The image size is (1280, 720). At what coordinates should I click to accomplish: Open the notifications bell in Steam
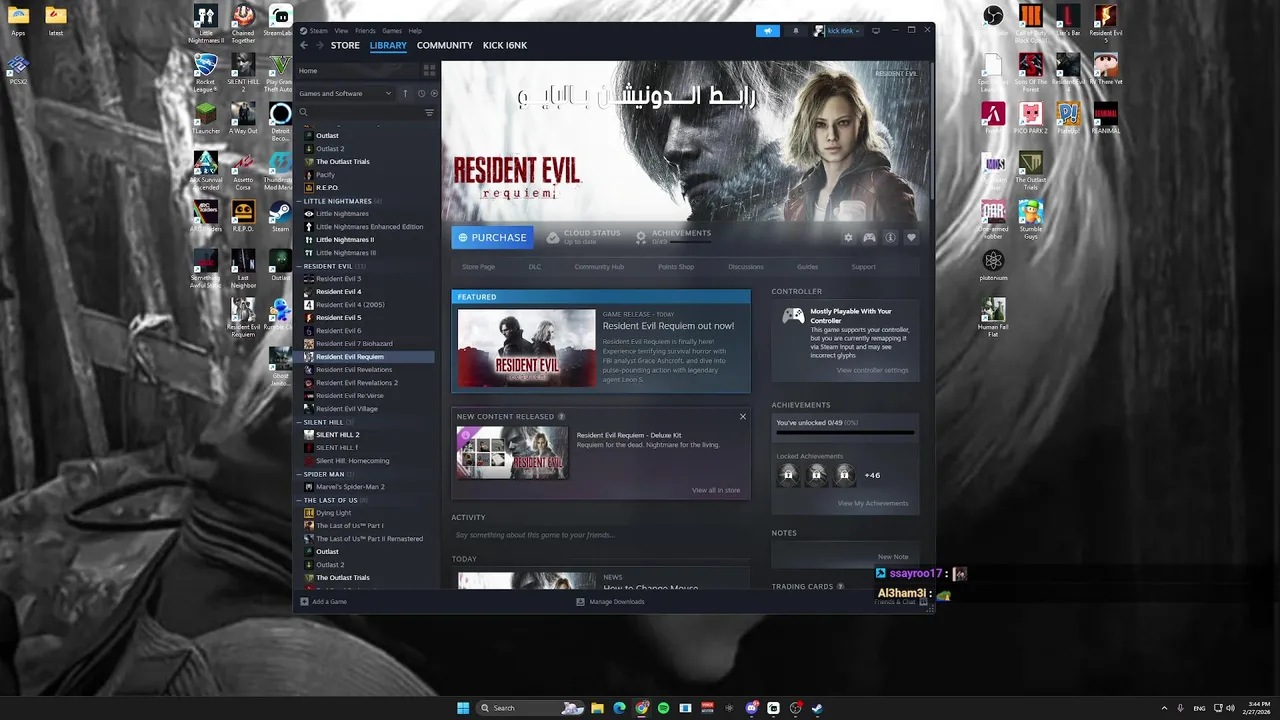click(796, 31)
